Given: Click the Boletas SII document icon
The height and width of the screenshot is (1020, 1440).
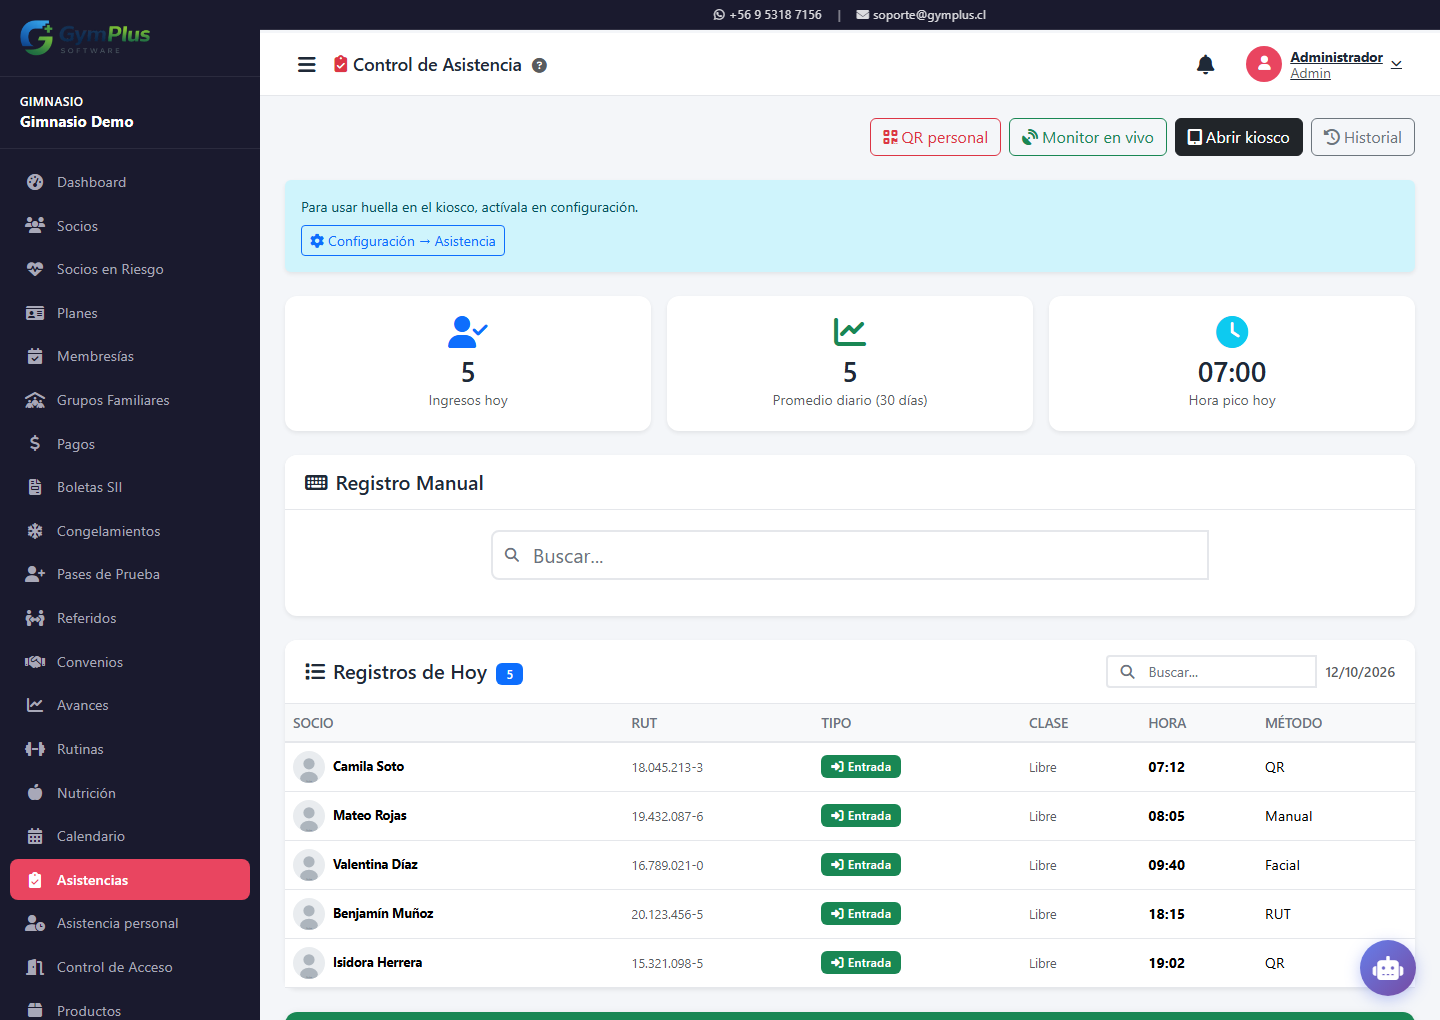Looking at the screenshot, I should coord(35,487).
